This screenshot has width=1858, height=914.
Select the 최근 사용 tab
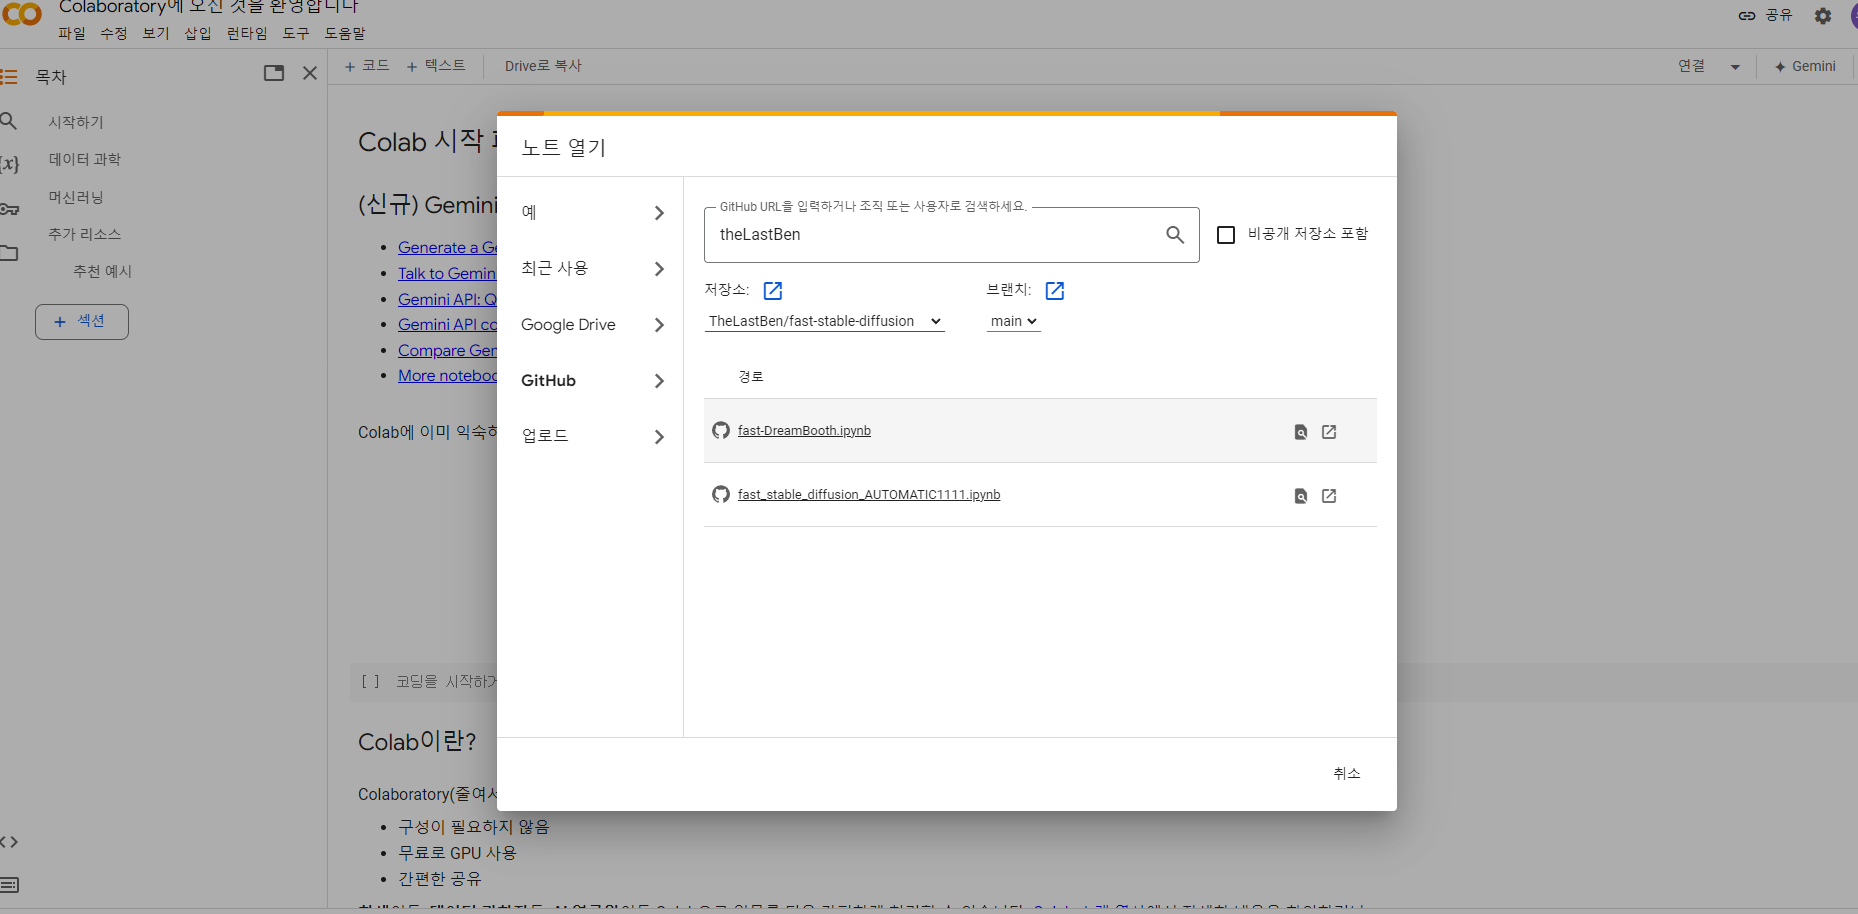tap(592, 269)
